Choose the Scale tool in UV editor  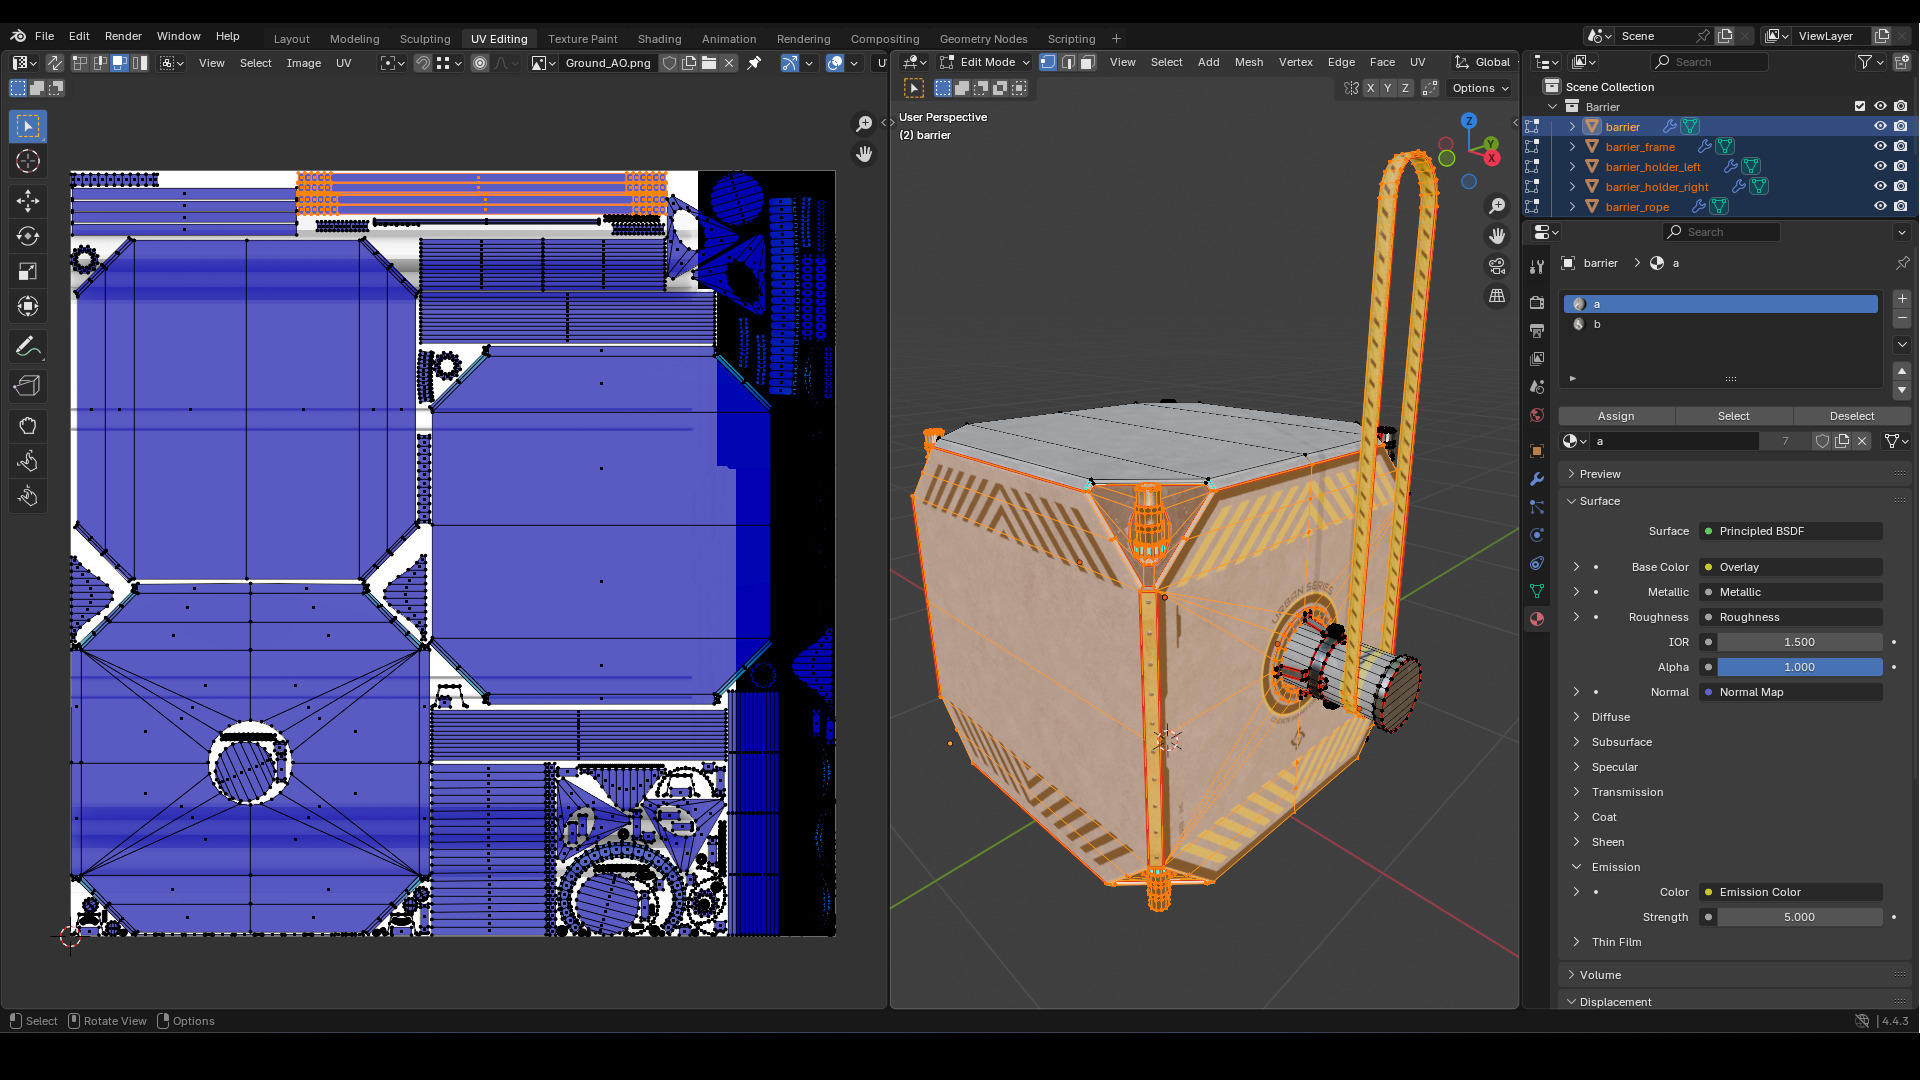(28, 271)
